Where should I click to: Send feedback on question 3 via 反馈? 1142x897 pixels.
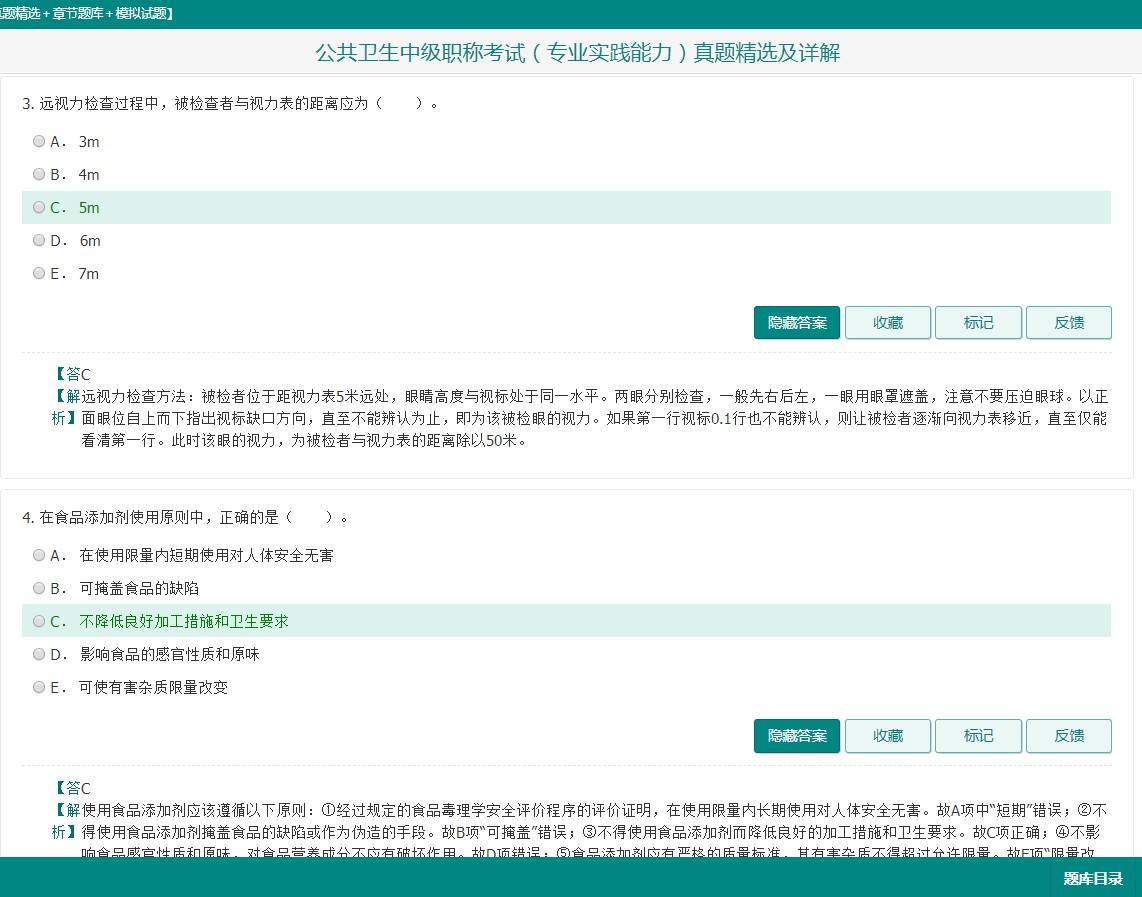[1068, 323]
